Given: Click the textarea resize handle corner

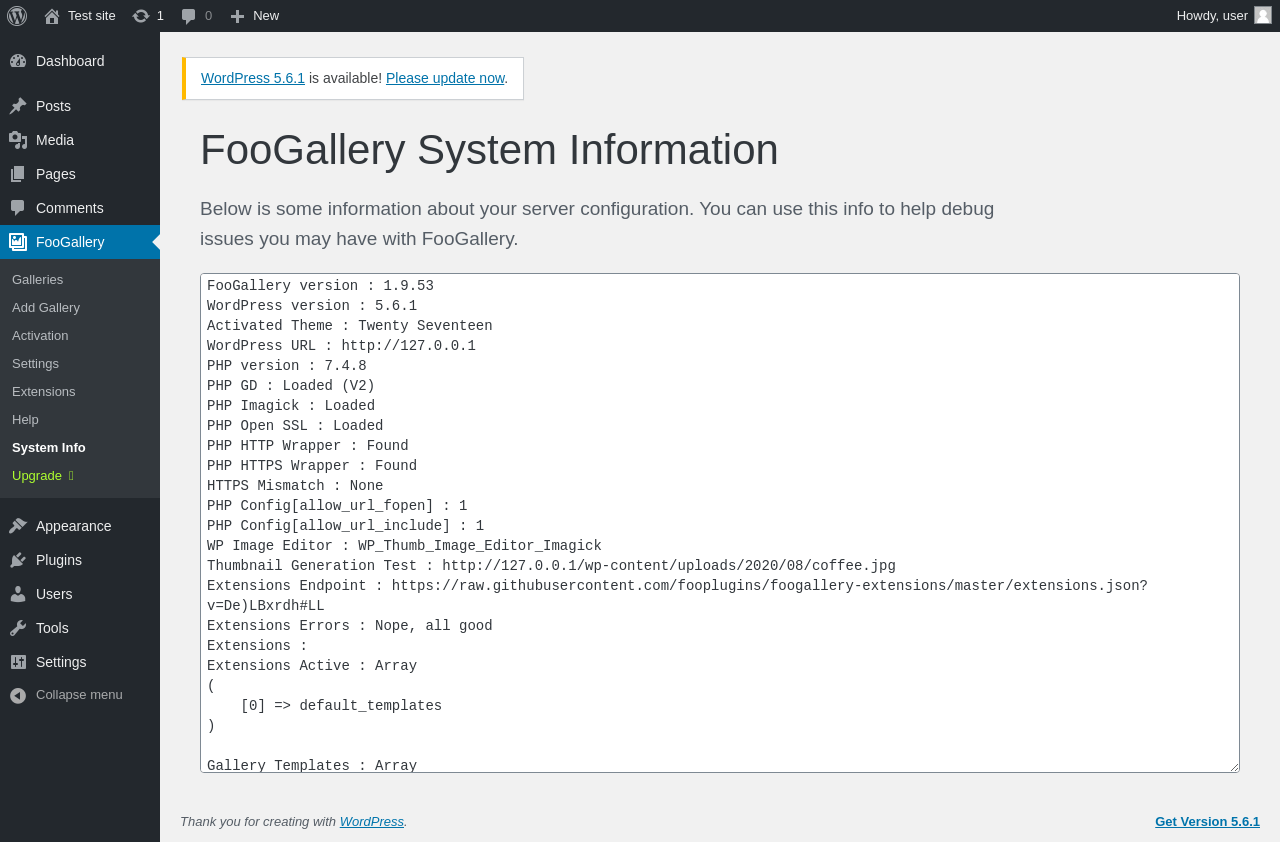Looking at the screenshot, I should (x=1233, y=766).
